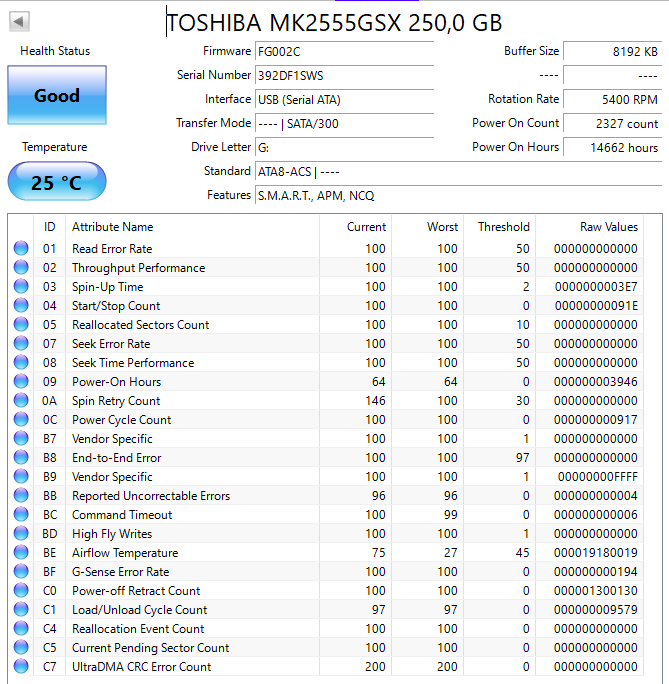This screenshot has height=684, width=669.
Task: Select the Serial Number field
Action: (x=344, y=75)
